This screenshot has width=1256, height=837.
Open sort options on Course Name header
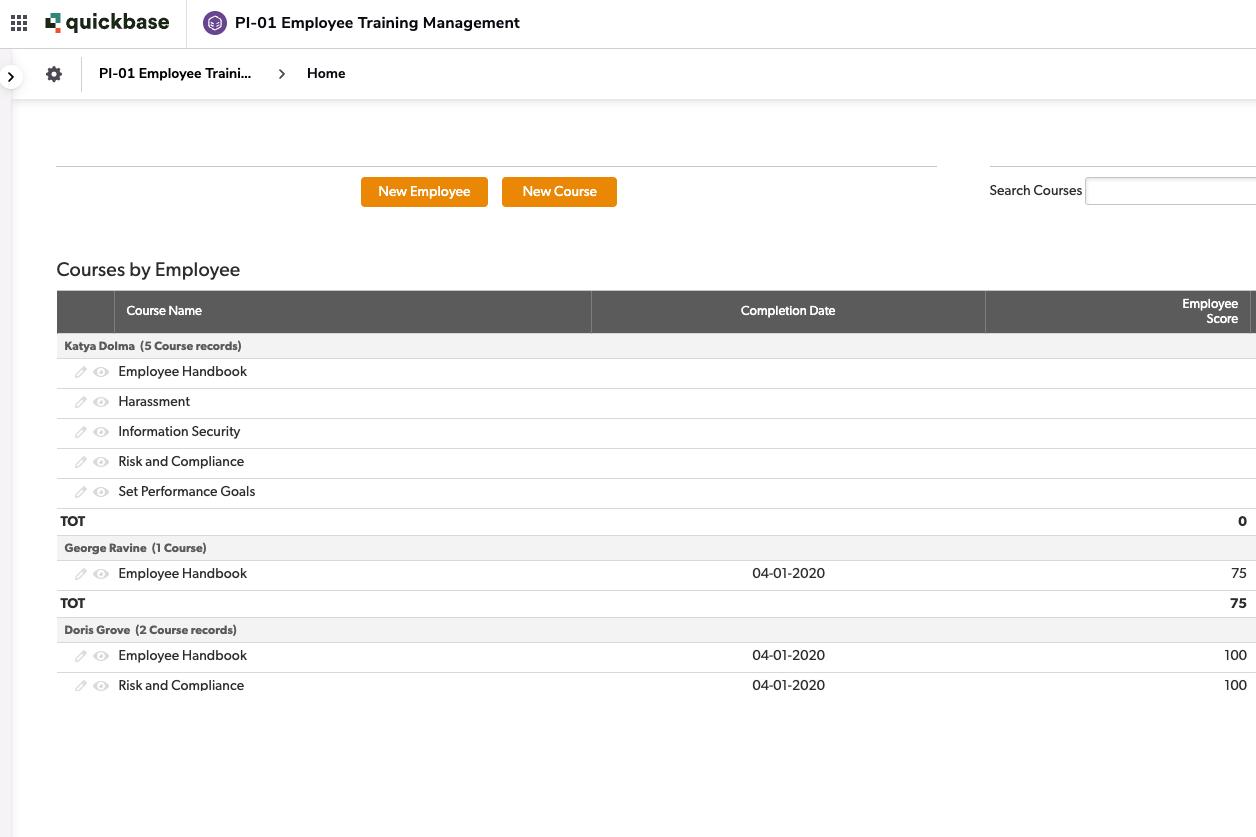(x=163, y=311)
